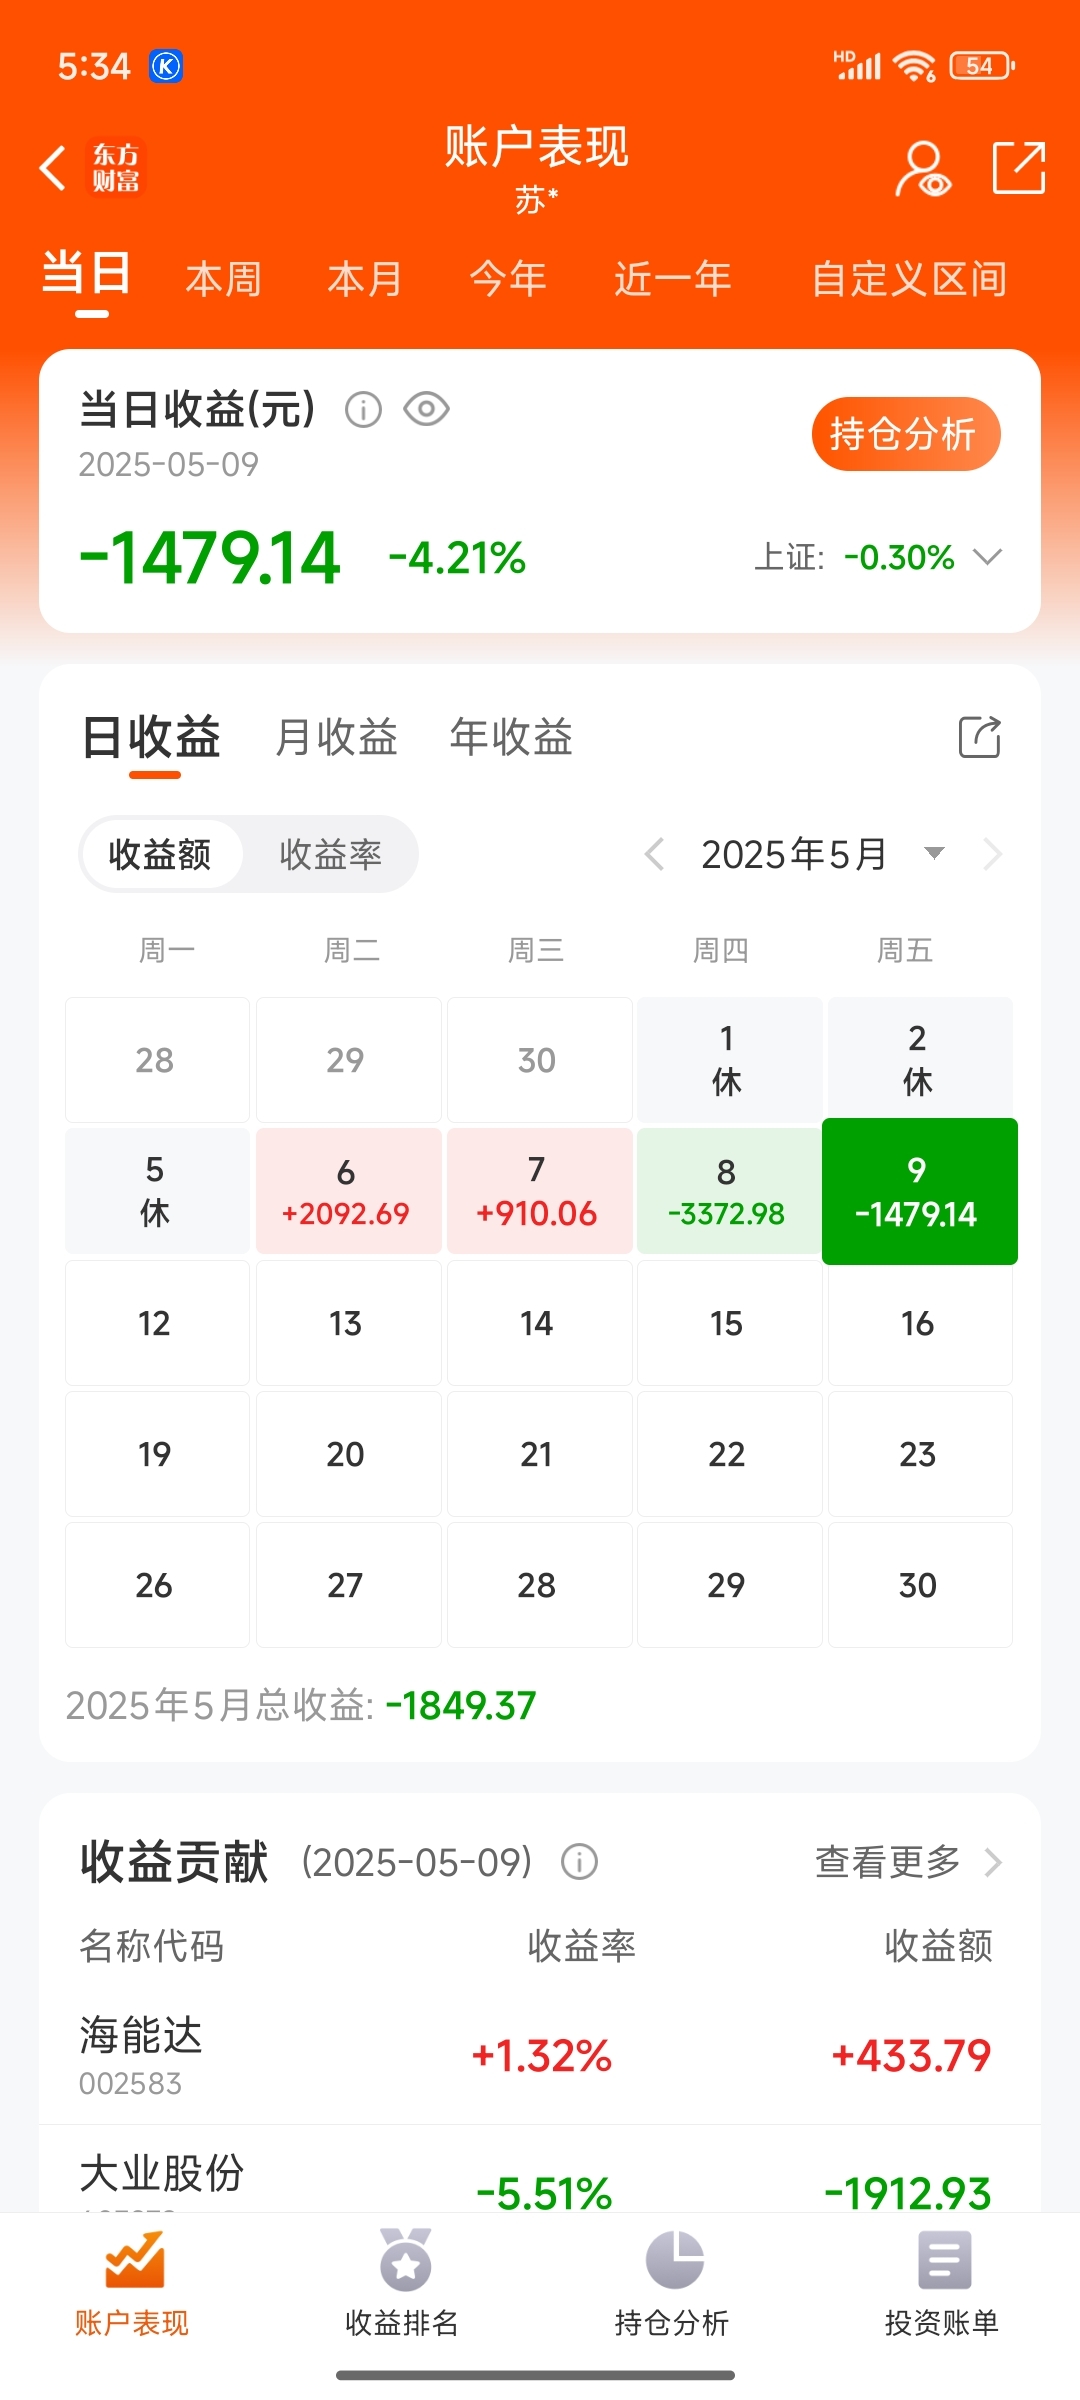Select the 月收益 tab
This screenshot has width=1080, height=2400.
(336, 738)
